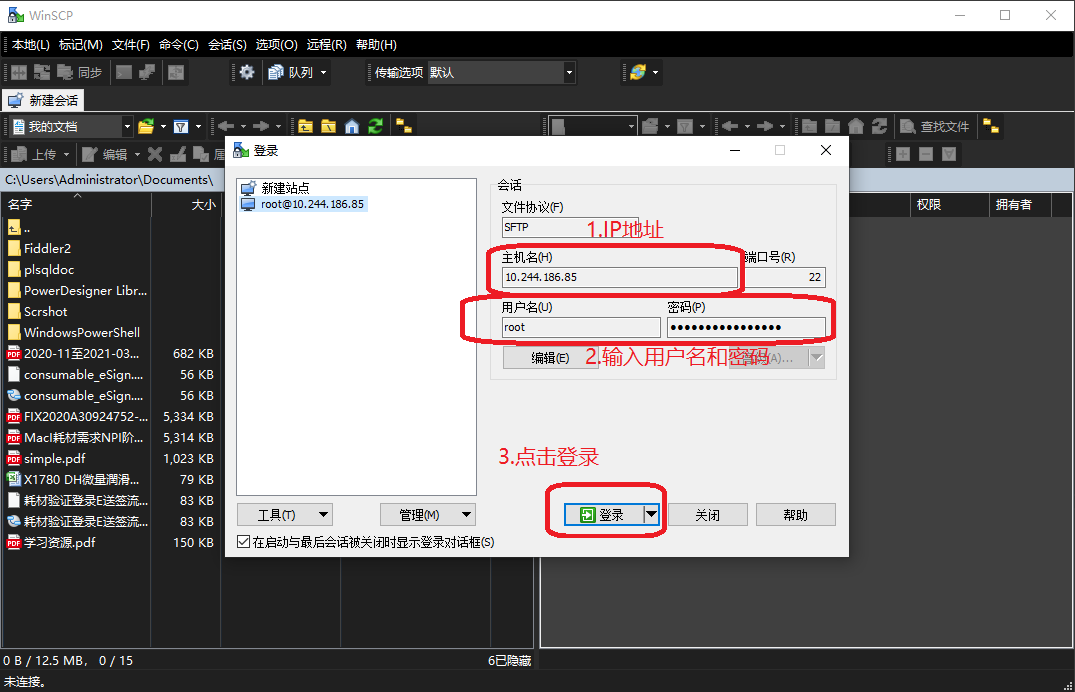The height and width of the screenshot is (692, 1075).
Task: Go to the local parent directory icon
Action: pos(305,126)
